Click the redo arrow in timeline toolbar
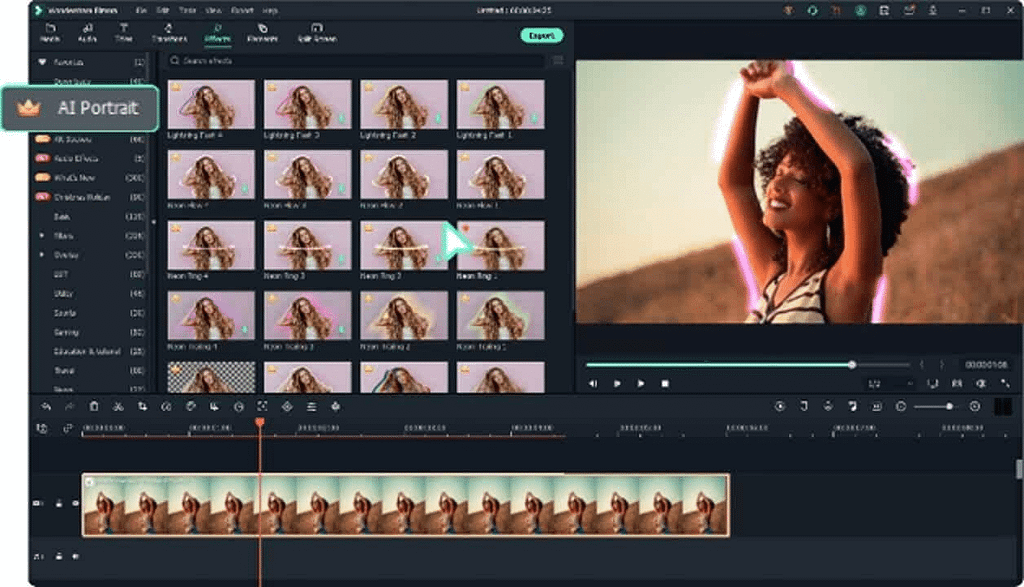The image size is (1024, 587). pos(69,407)
